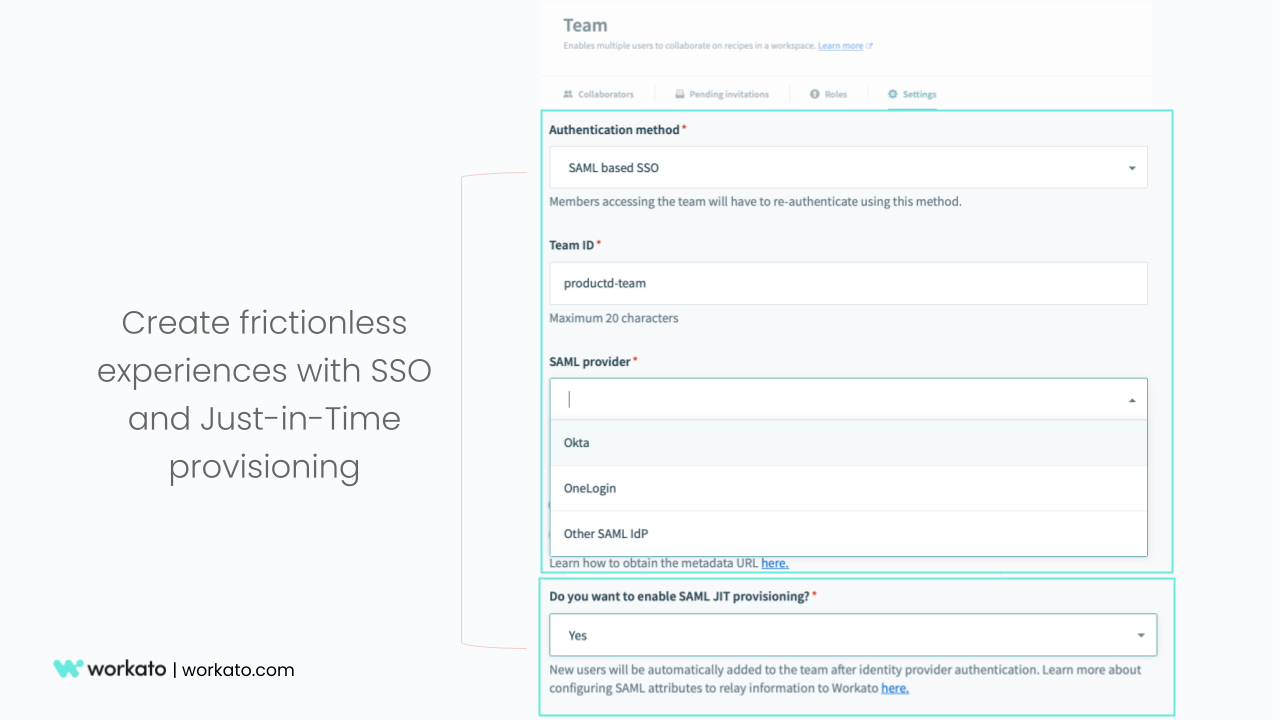Choose OneLogin as SAML provider
This screenshot has width=1280, height=720.
click(x=848, y=488)
